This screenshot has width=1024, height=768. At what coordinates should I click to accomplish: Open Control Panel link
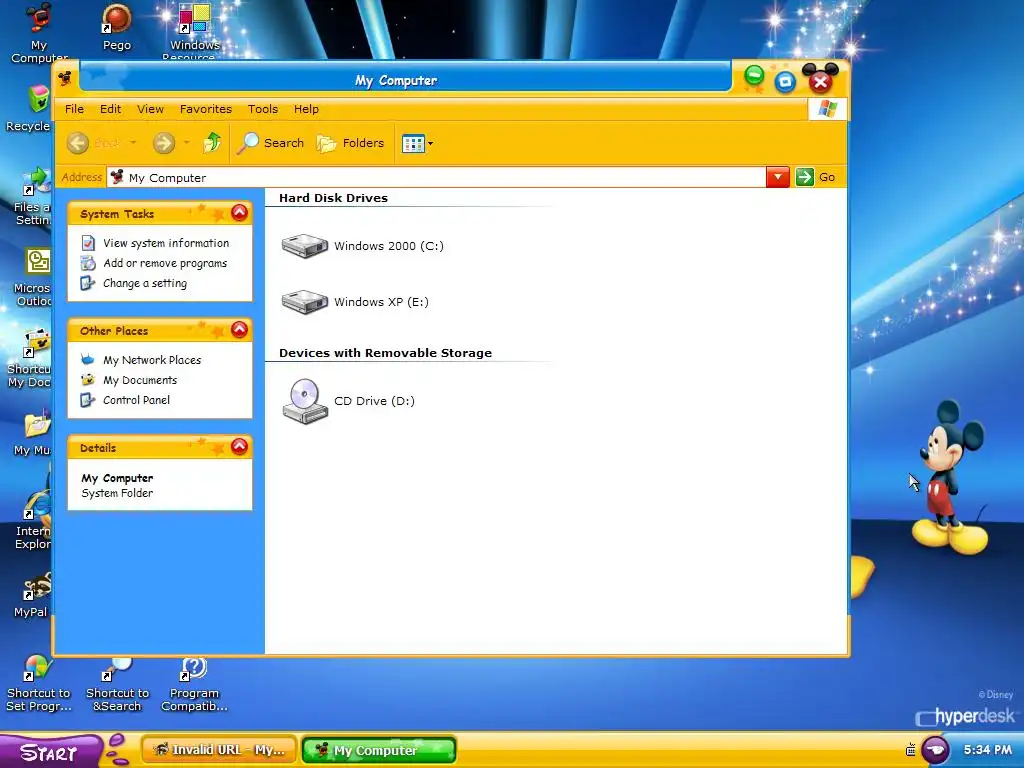[x=136, y=400]
